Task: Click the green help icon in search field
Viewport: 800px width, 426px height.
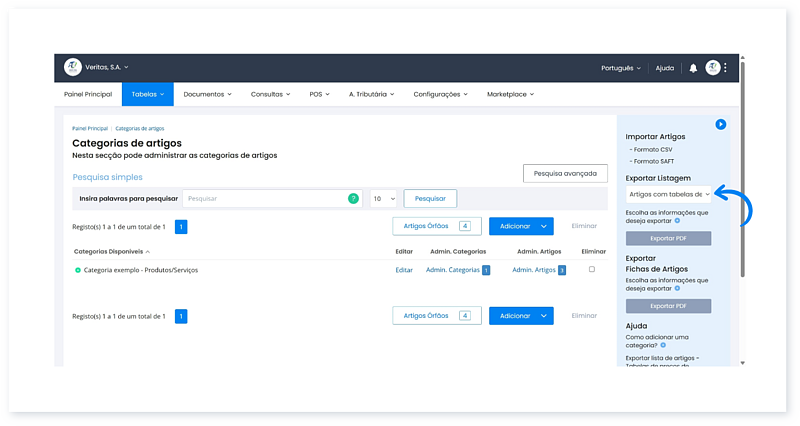Action: pyautogui.click(x=353, y=199)
